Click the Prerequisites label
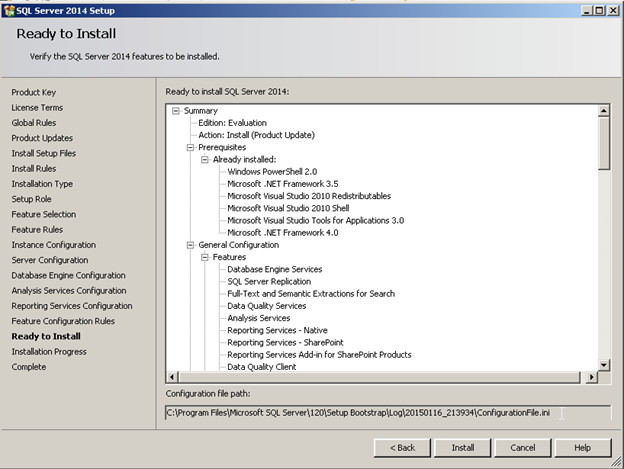The width and height of the screenshot is (624, 469). (x=222, y=148)
